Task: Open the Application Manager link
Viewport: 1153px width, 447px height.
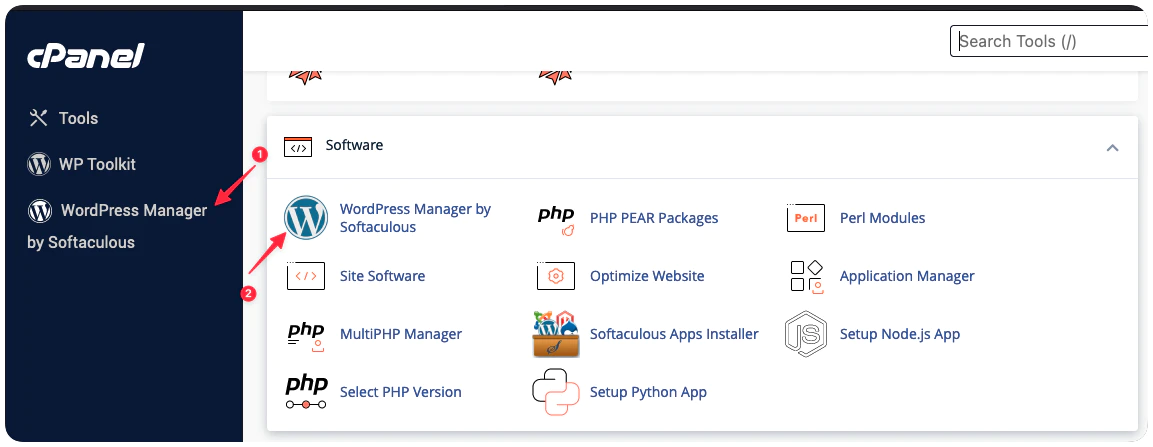Action: coord(907,276)
